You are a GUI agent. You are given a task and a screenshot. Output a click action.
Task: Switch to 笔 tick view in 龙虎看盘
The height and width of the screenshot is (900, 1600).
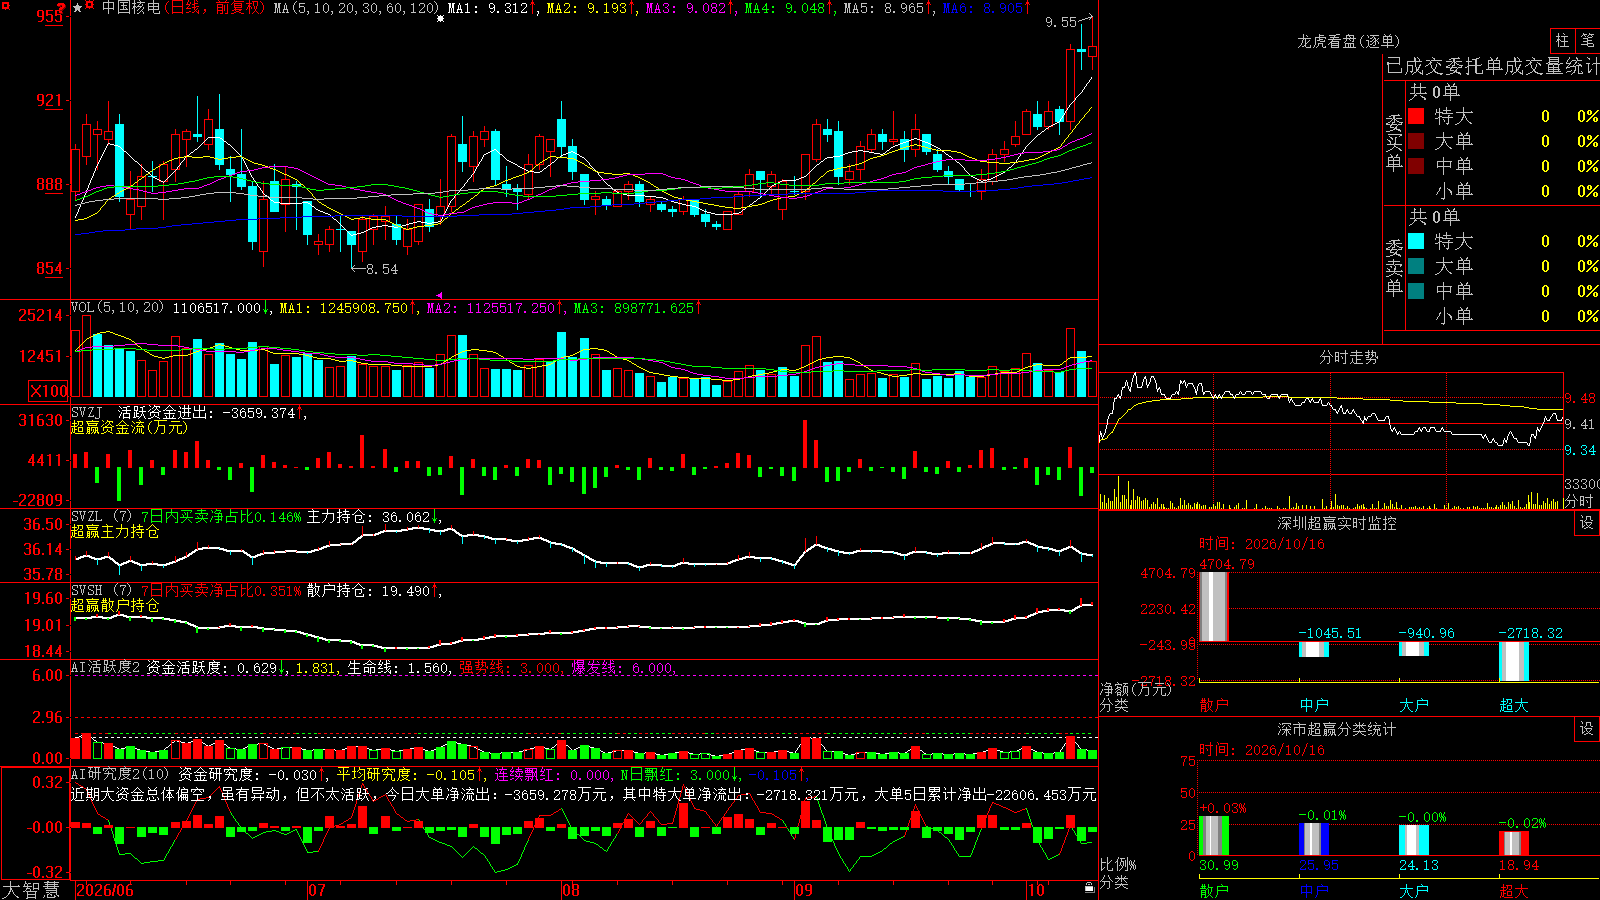(x=1587, y=41)
